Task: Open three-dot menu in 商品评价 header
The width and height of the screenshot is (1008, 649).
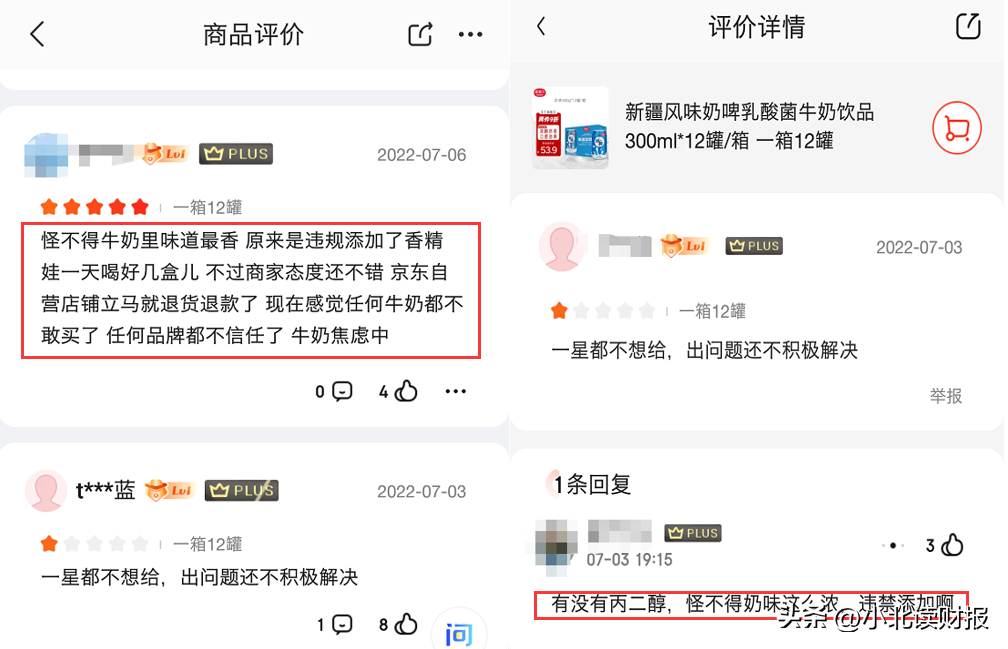Action: click(470, 35)
